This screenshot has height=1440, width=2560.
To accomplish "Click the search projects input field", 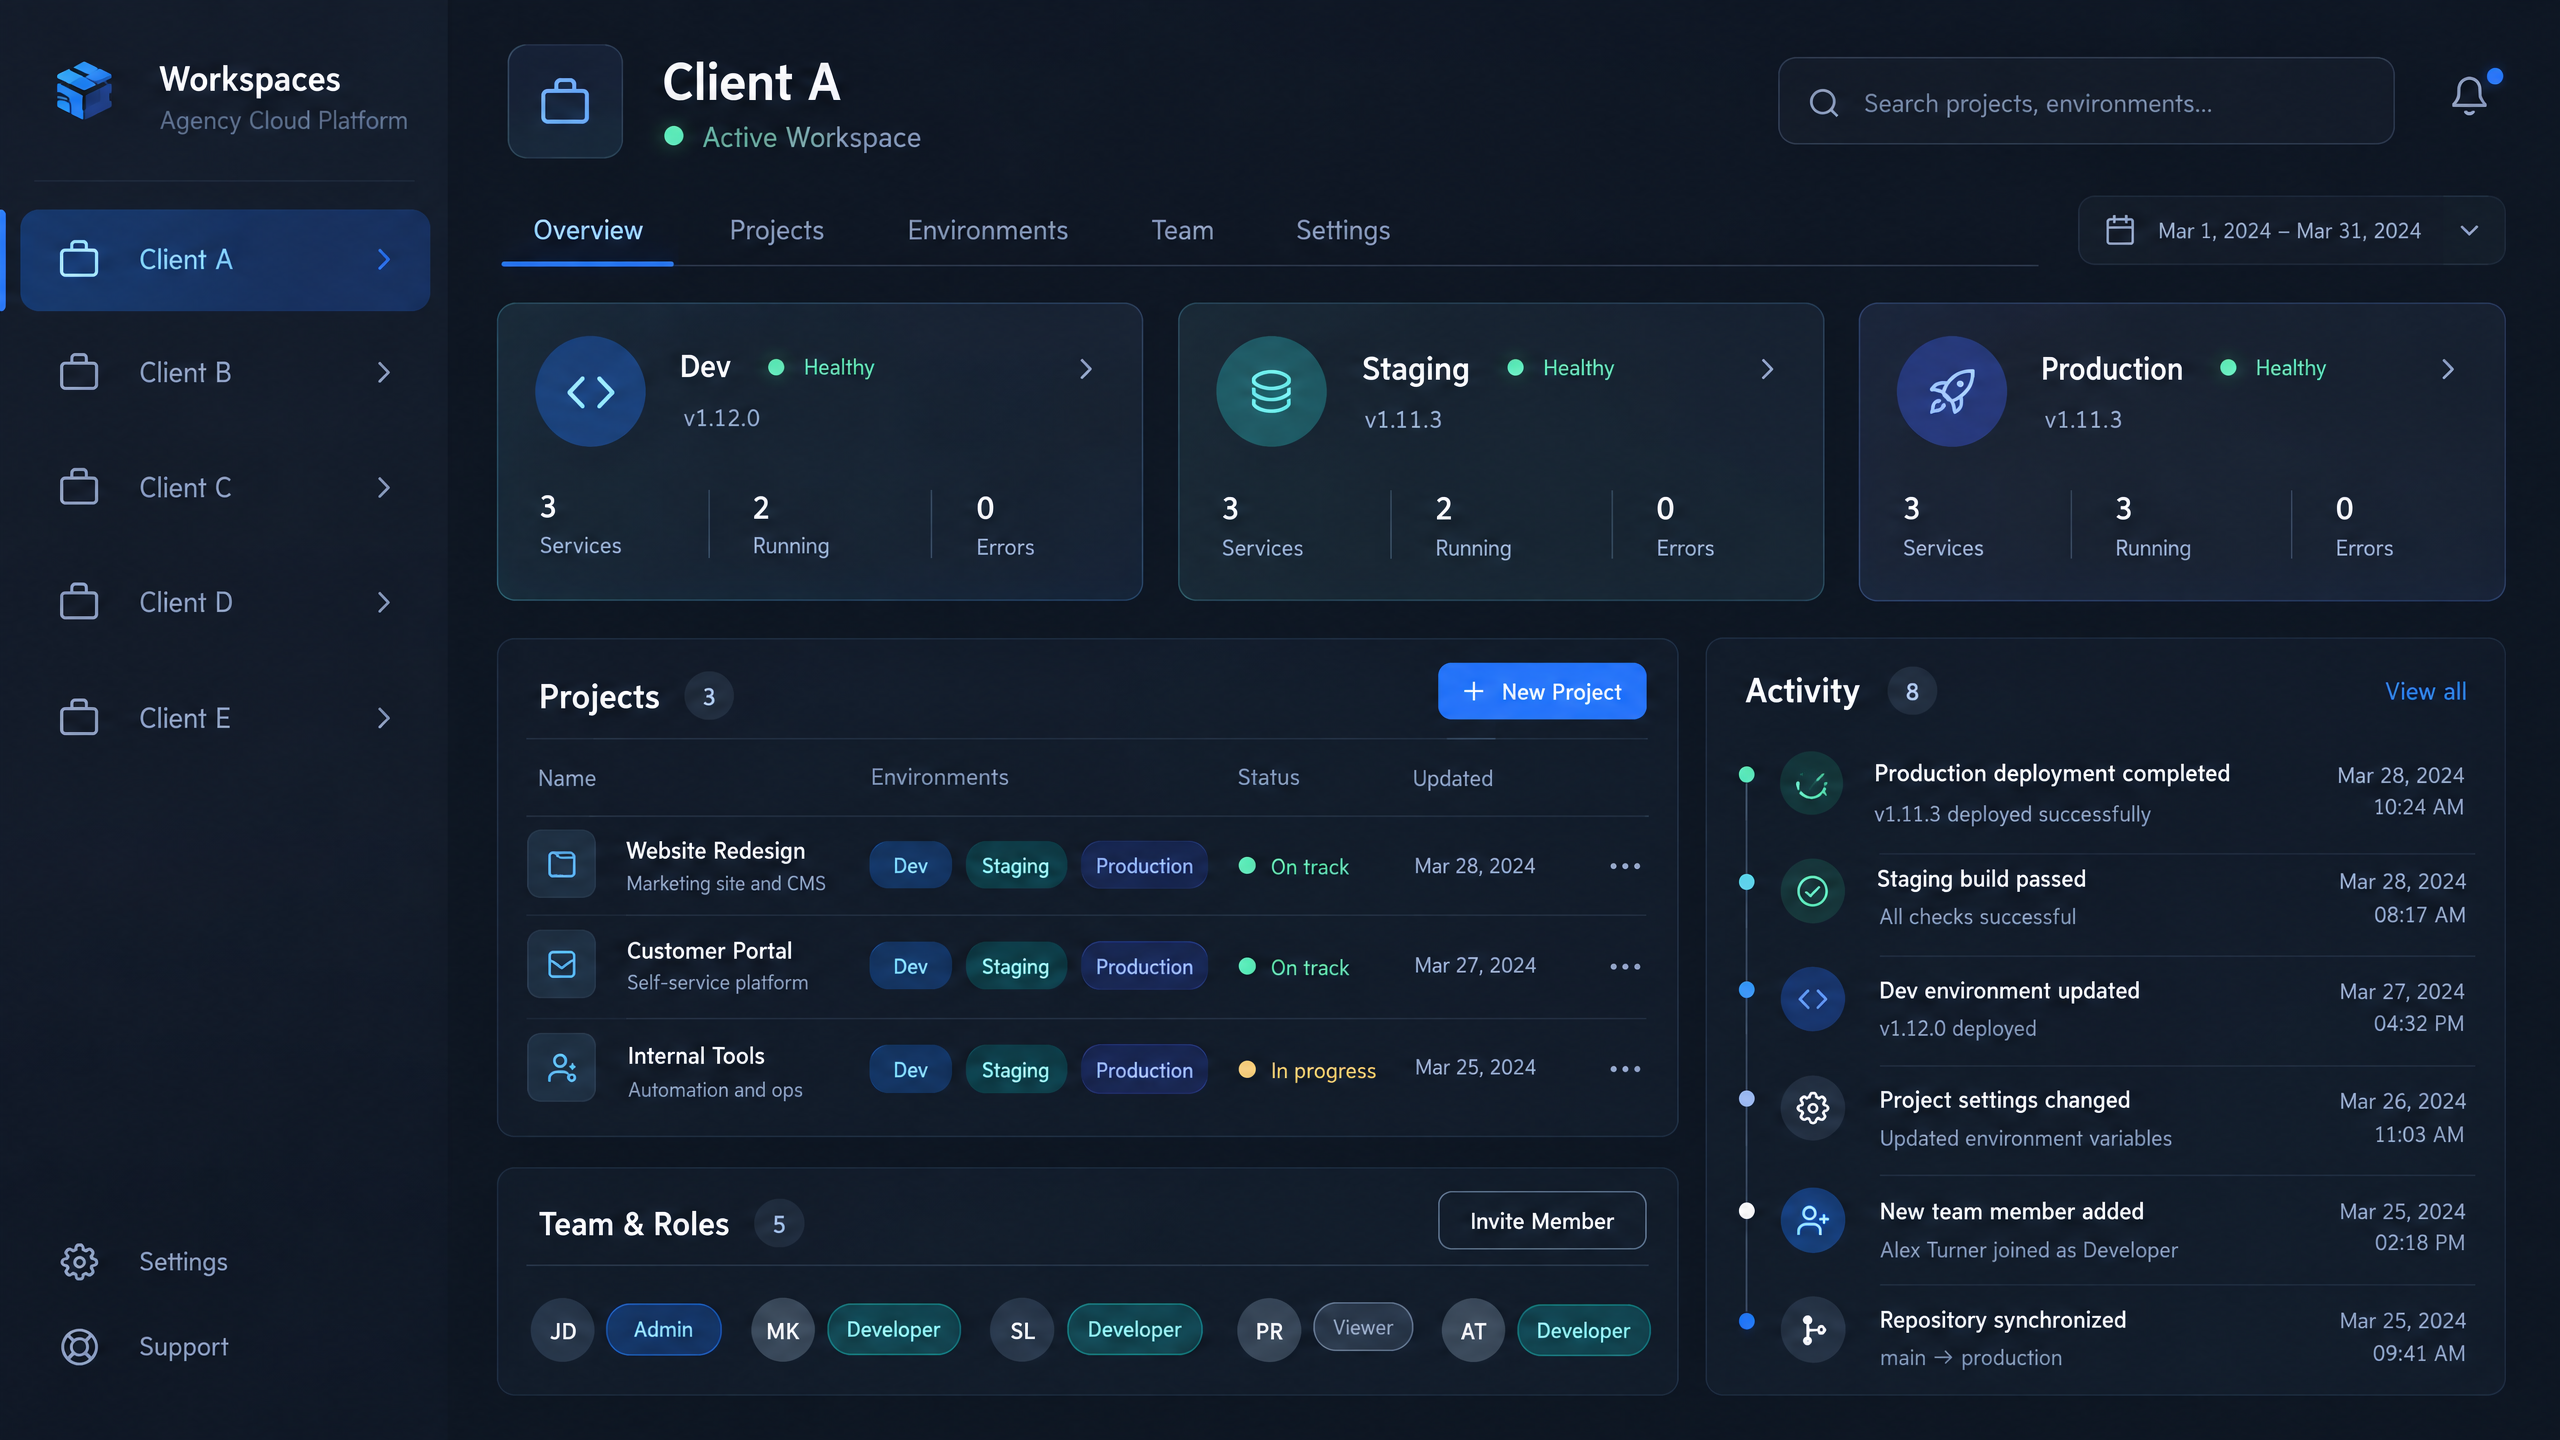I will point(2086,101).
